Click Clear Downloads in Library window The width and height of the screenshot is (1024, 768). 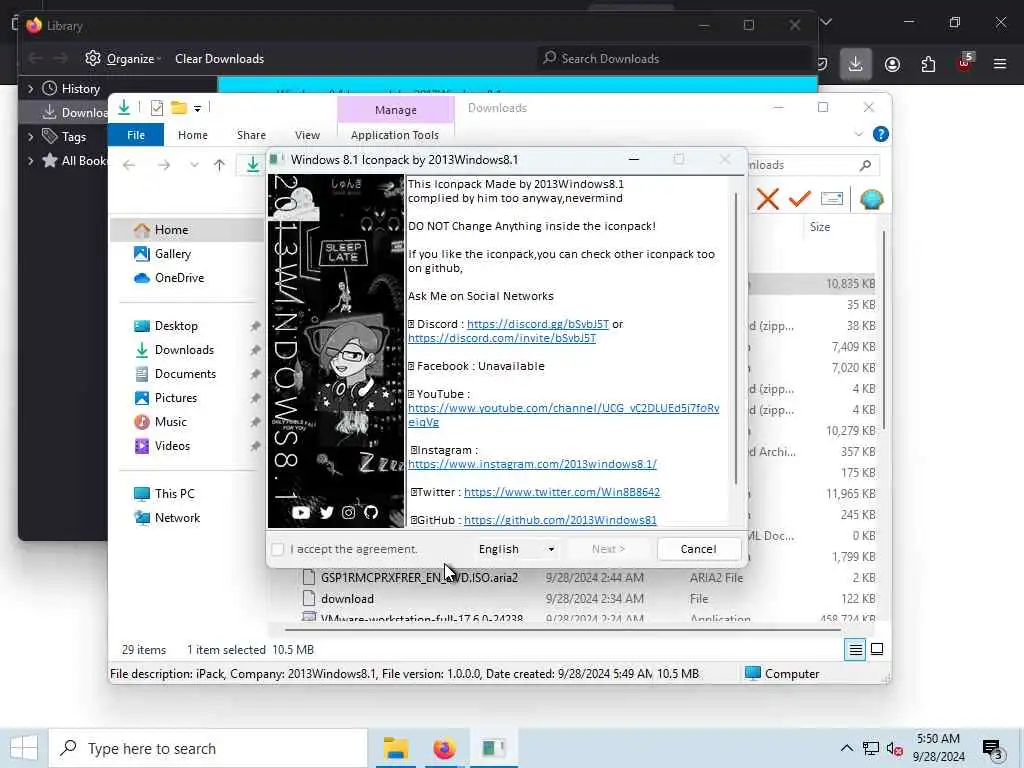pos(219,59)
